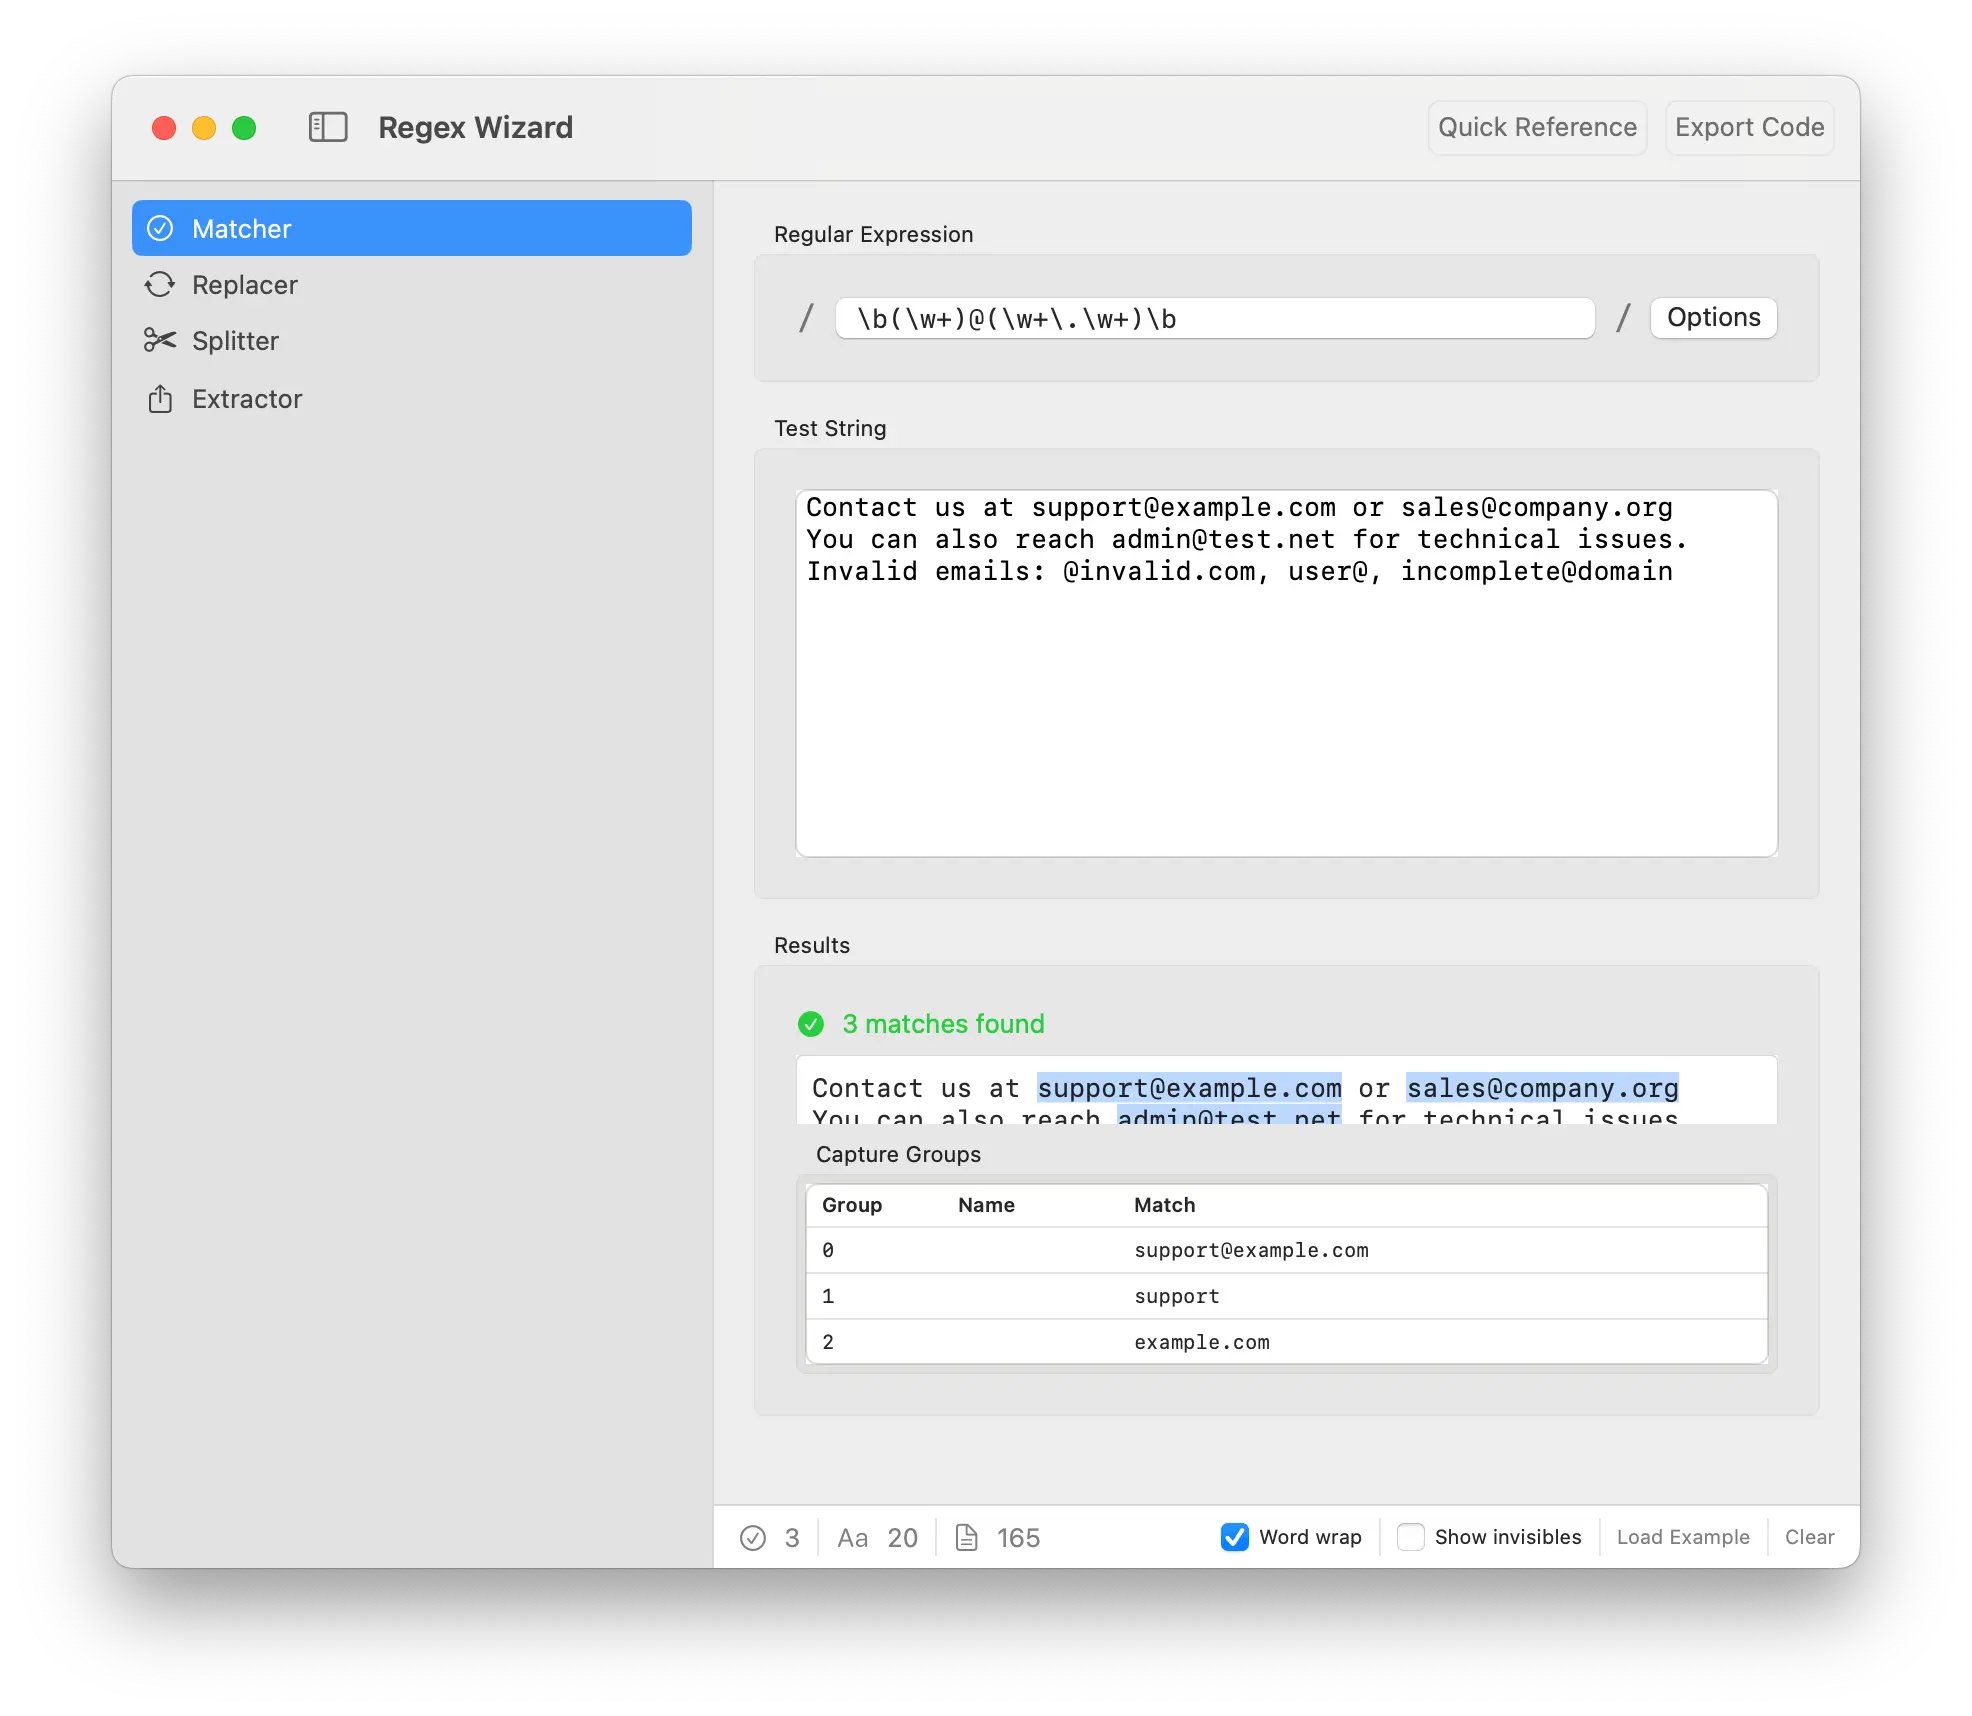Click the match count status icon

pos(753,1538)
